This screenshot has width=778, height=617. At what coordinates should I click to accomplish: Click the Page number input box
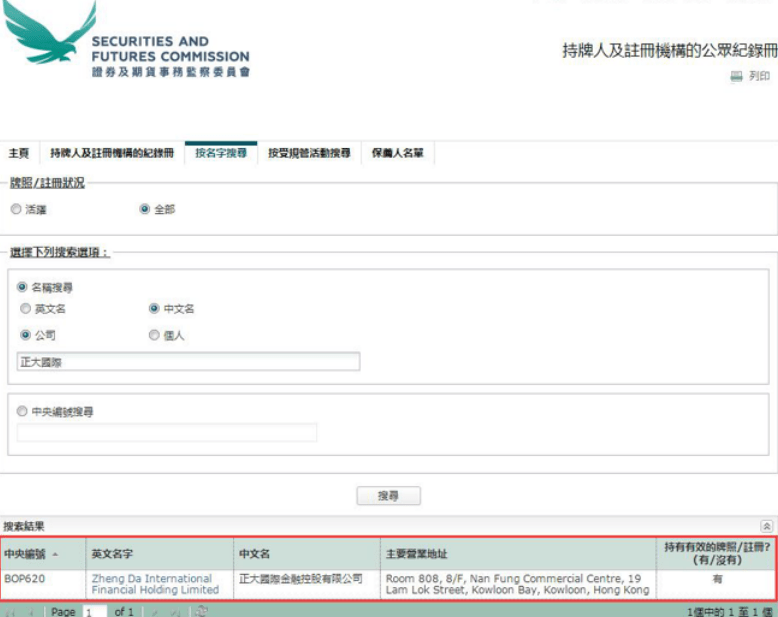click(x=95, y=612)
